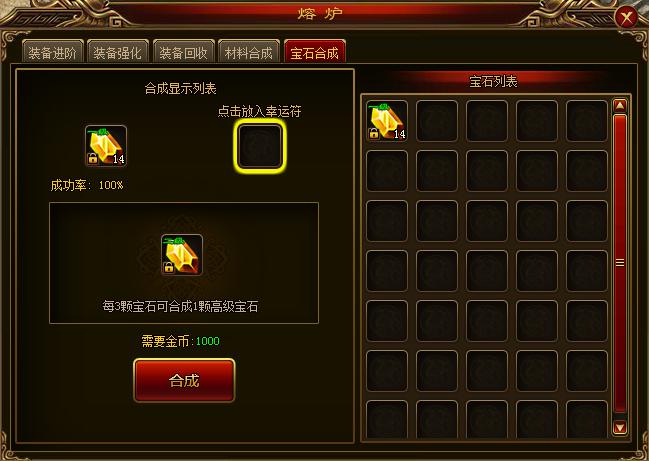Click the last empty slot in first row
649x461 pixels.
point(587,121)
